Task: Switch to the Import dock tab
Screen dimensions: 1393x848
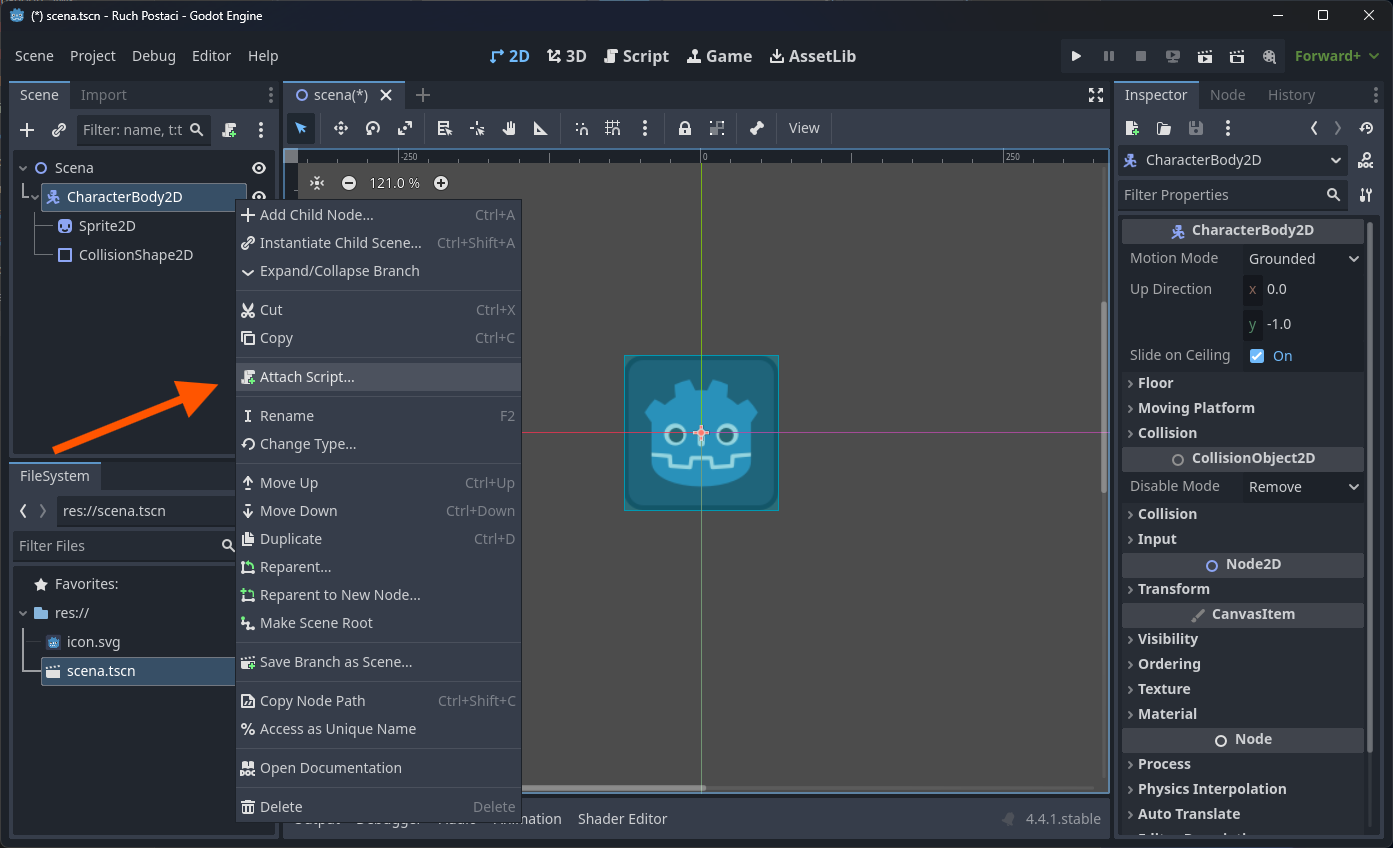Action: coord(104,95)
